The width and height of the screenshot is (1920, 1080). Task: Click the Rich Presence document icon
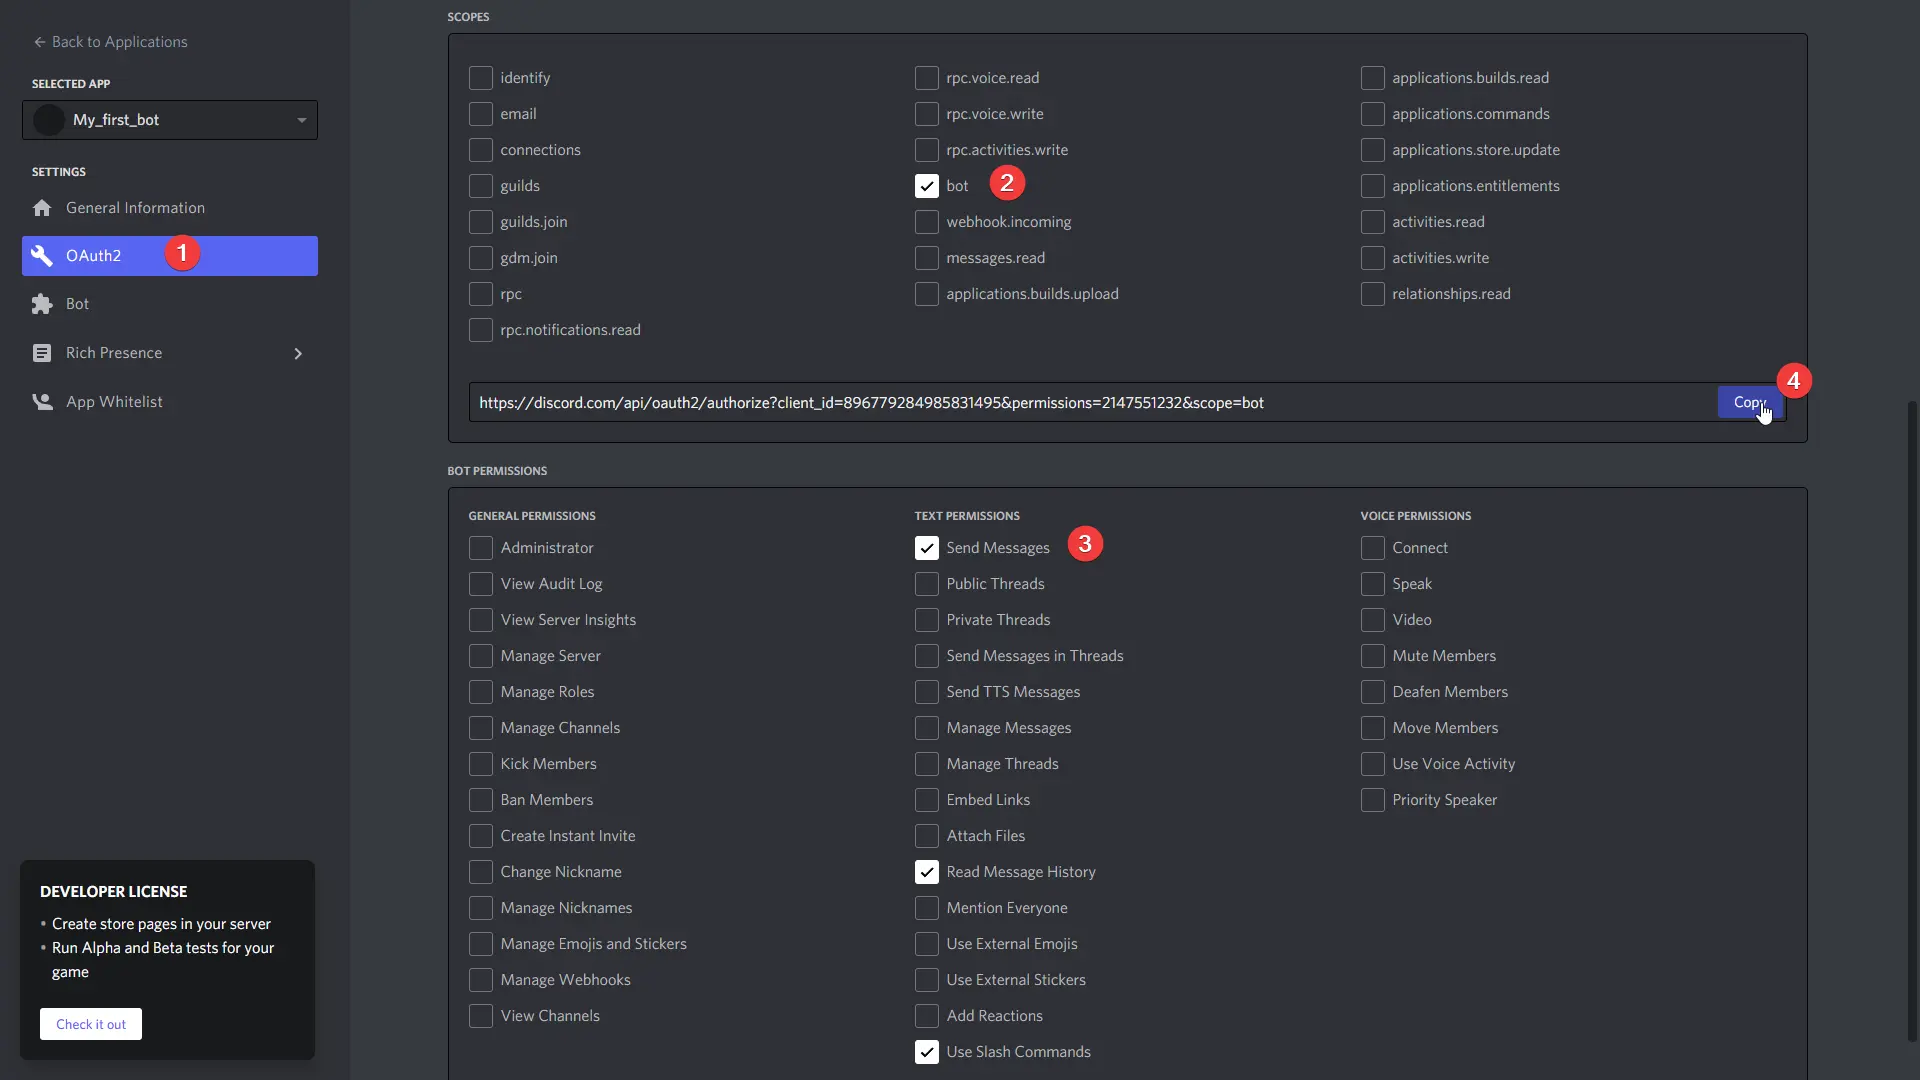pyautogui.click(x=42, y=353)
